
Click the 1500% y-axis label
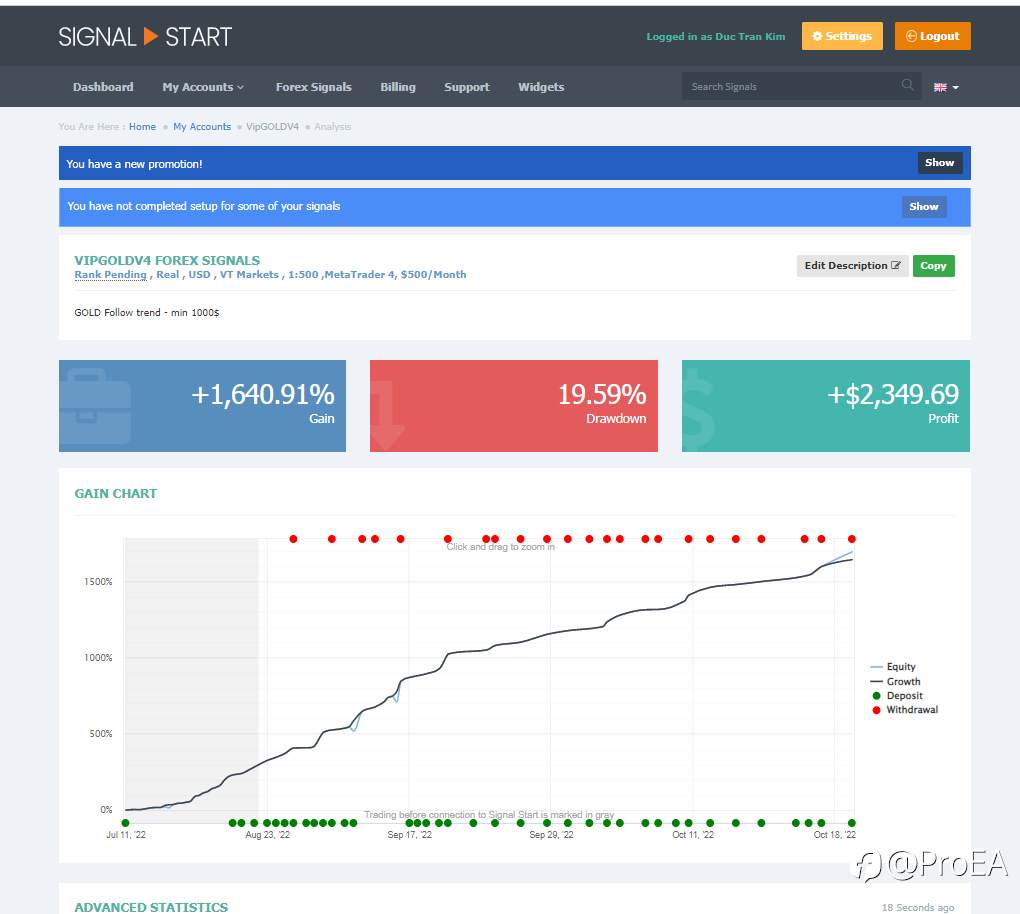[98, 582]
